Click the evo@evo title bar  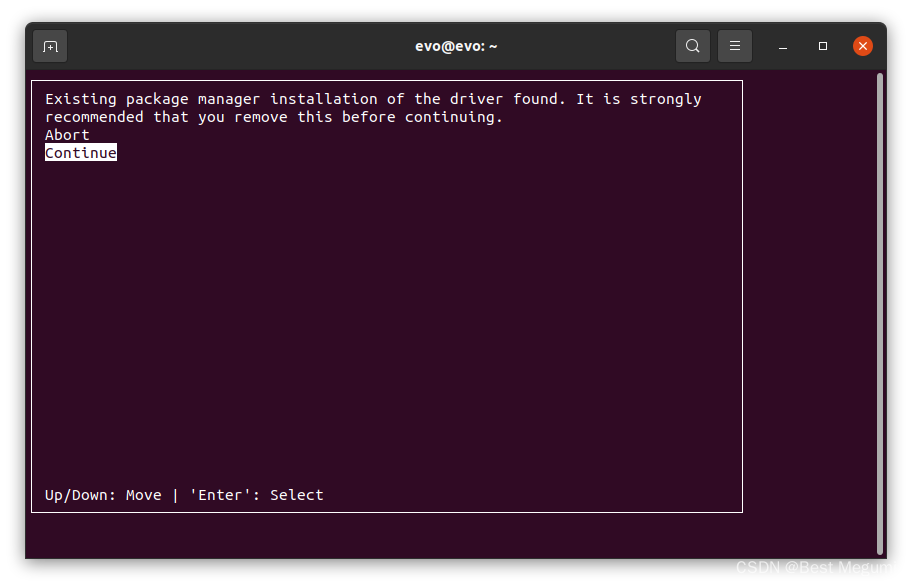click(456, 45)
